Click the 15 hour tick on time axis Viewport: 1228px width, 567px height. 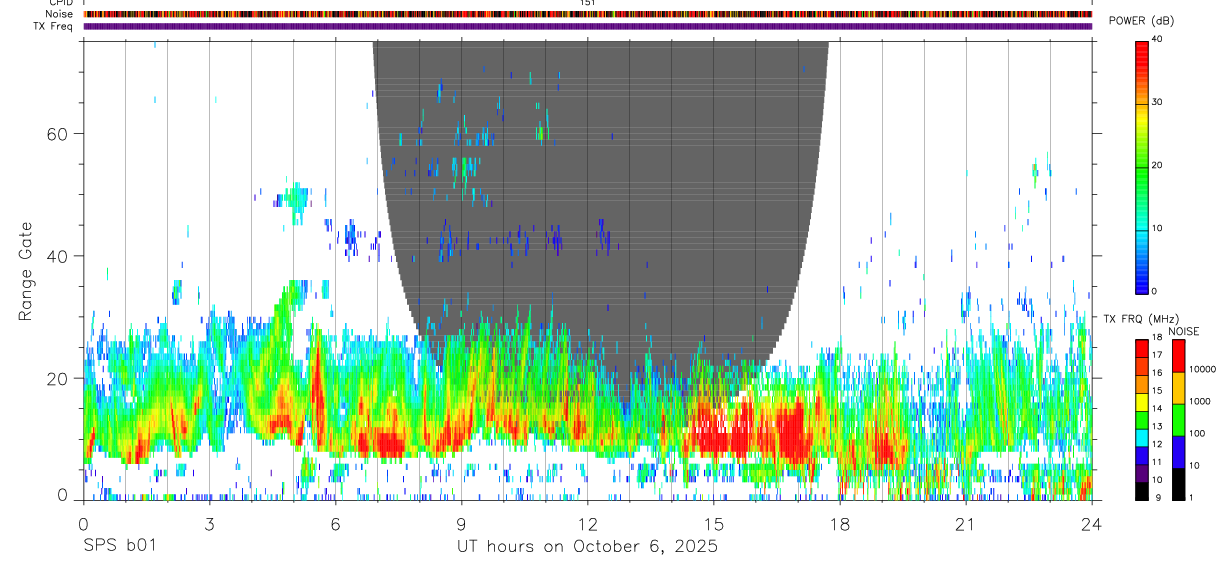pyautogui.click(x=713, y=524)
